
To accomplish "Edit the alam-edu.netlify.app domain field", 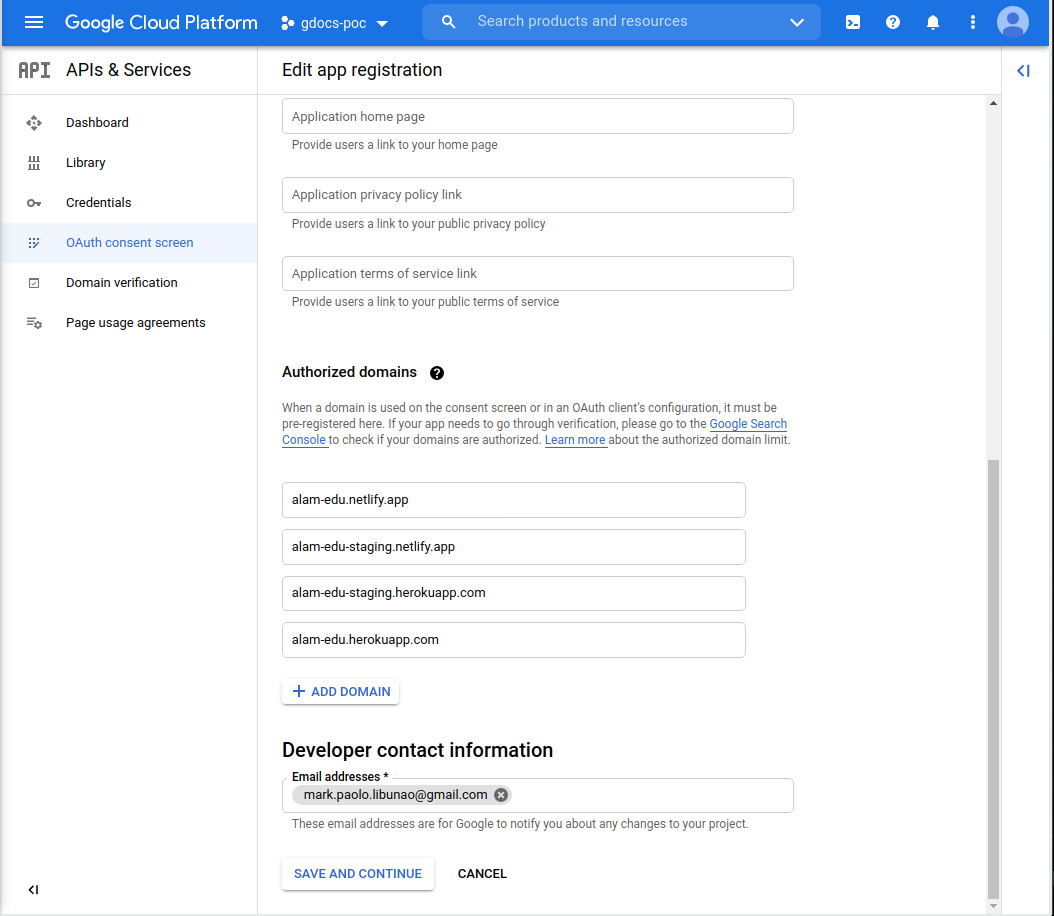I will coord(514,500).
